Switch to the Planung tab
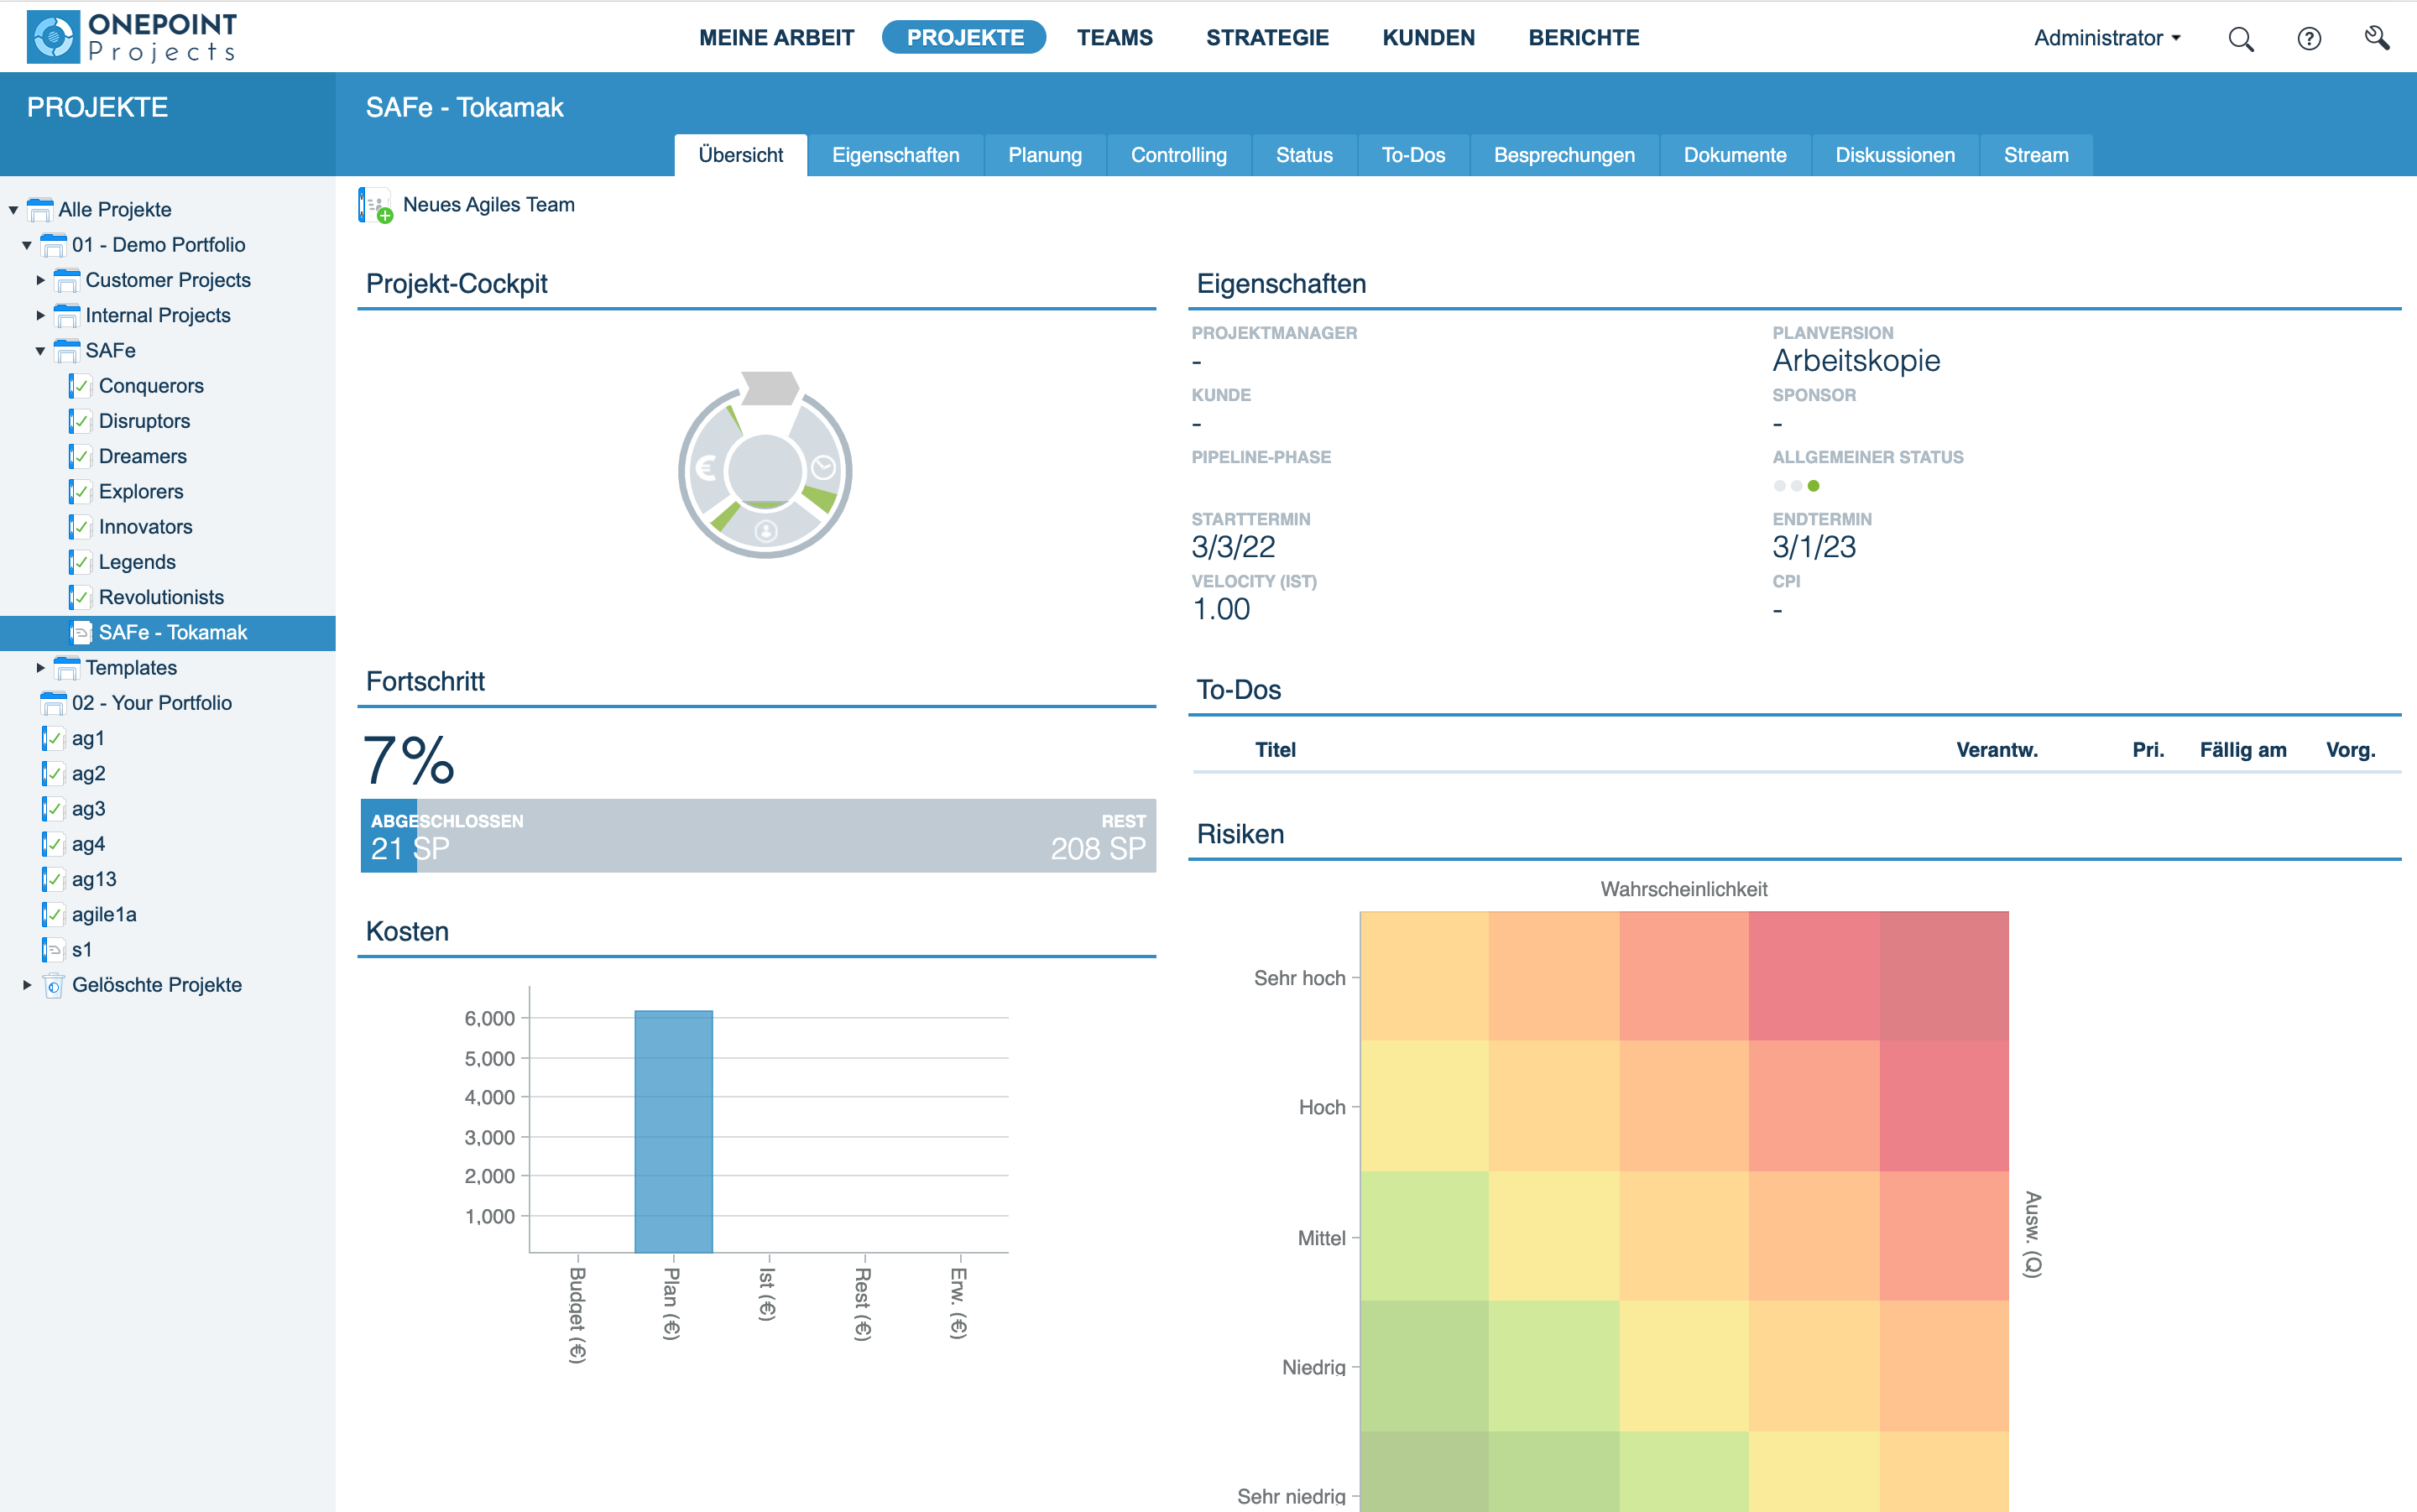Image resolution: width=2417 pixels, height=1512 pixels. coord(1044,155)
